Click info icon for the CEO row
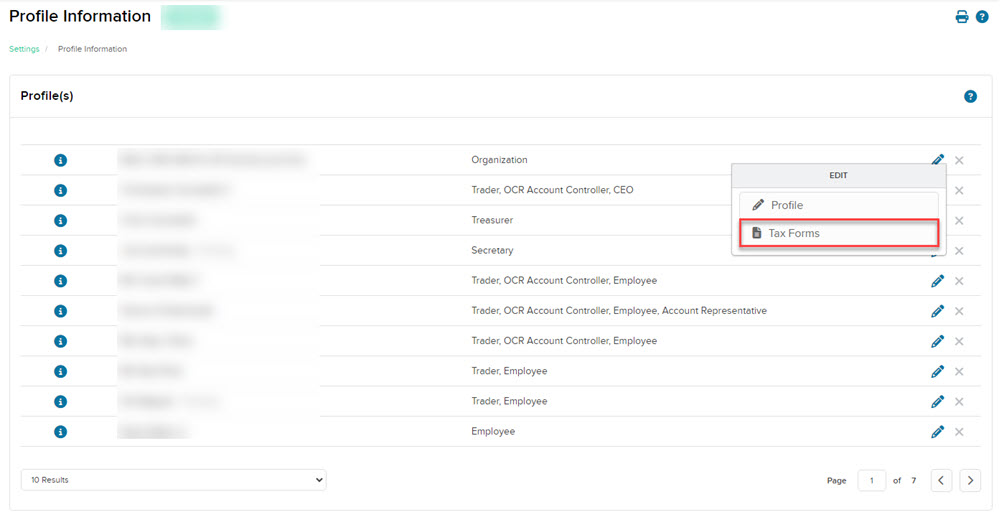The image size is (1000, 520). [x=60, y=190]
